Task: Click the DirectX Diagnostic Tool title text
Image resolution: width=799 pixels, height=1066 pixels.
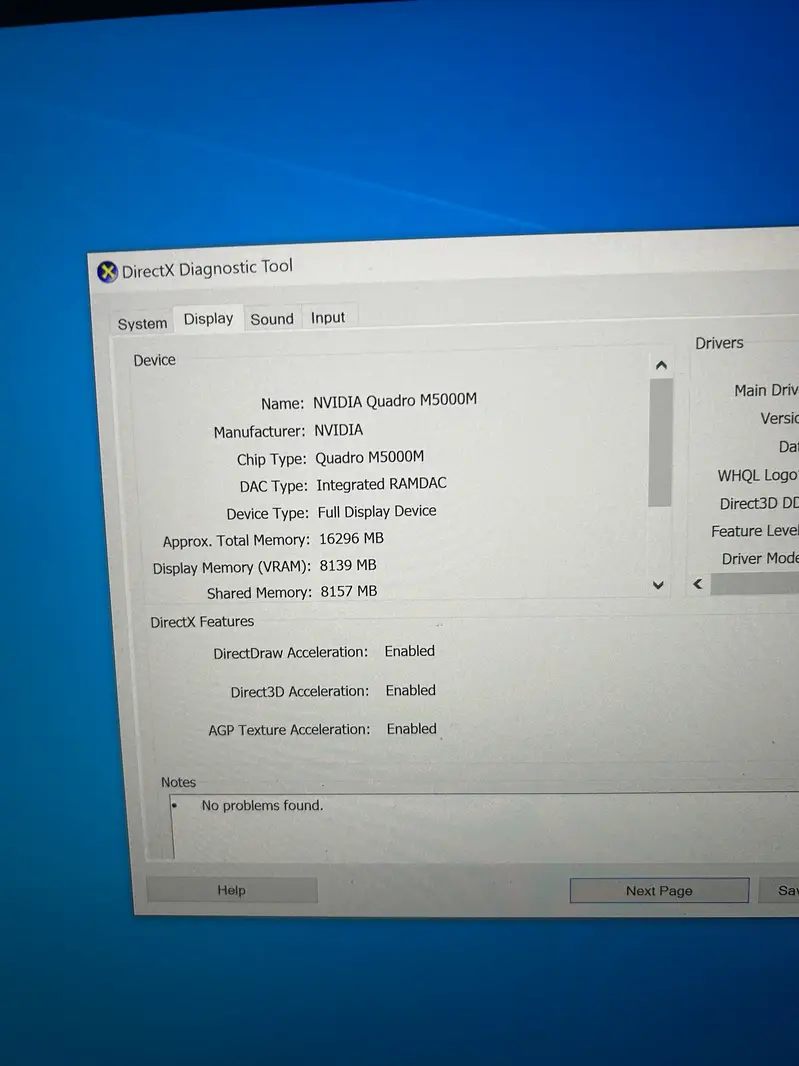Action: pos(208,268)
